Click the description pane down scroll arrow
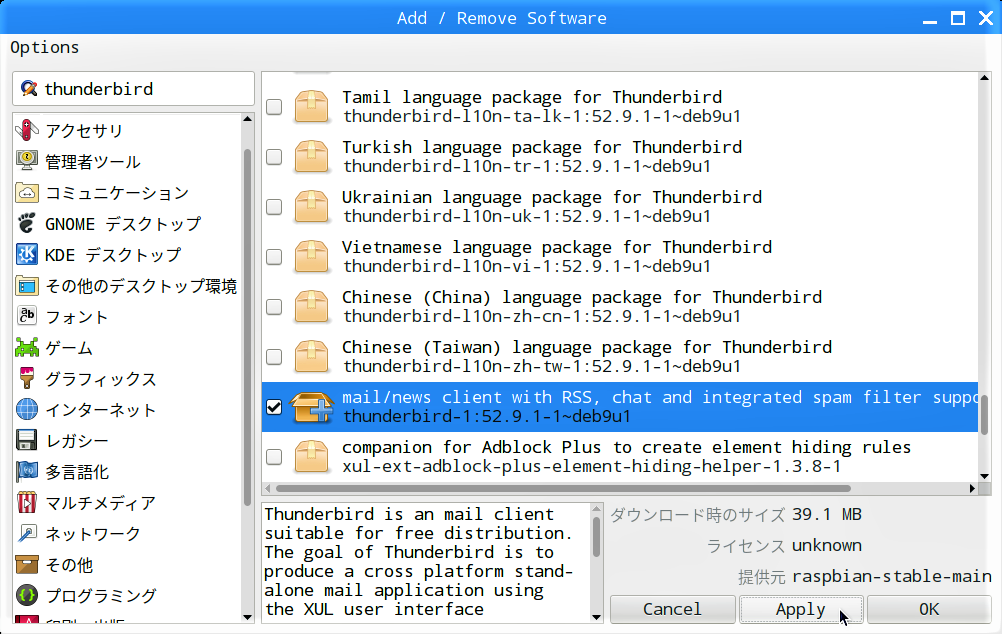The image size is (1002, 634). (x=596, y=617)
